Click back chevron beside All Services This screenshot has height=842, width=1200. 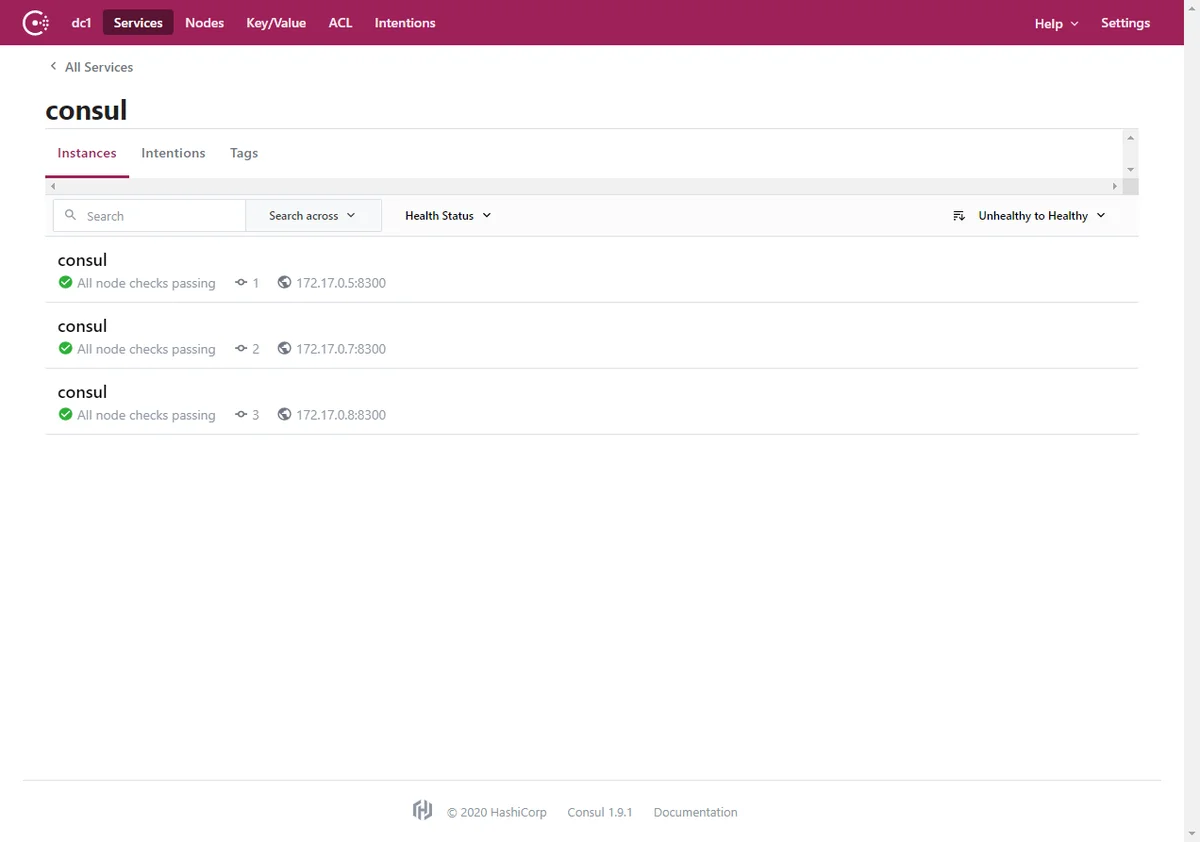coord(53,67)
